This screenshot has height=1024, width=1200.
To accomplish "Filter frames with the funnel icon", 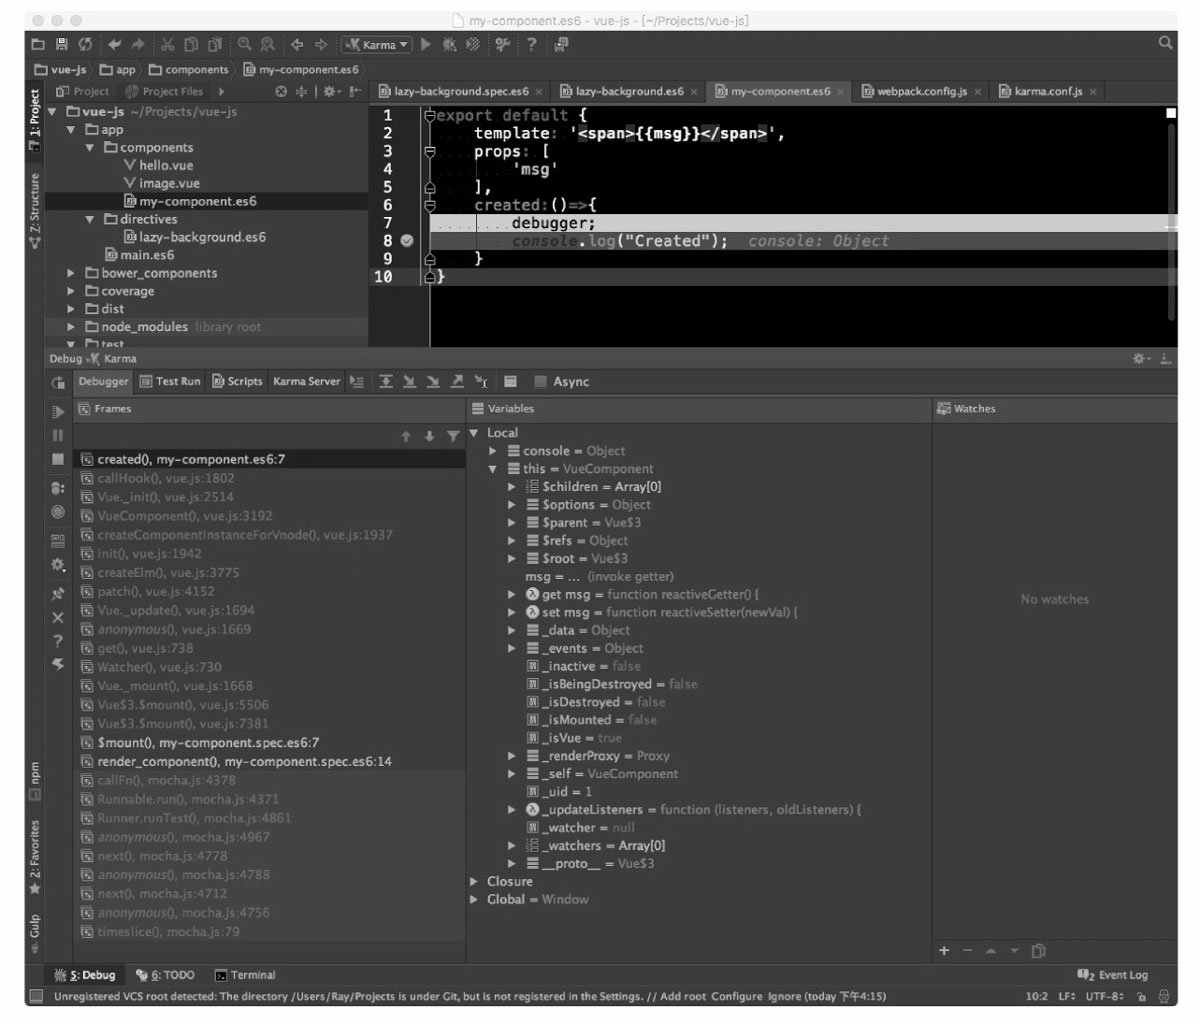I will (453, 436).
